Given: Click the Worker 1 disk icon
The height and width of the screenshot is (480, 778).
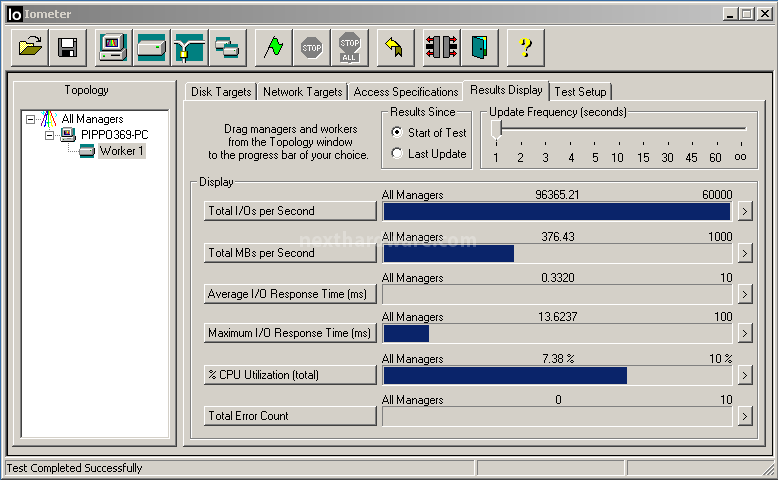Looking at the screenshot, I should [87, 150].
